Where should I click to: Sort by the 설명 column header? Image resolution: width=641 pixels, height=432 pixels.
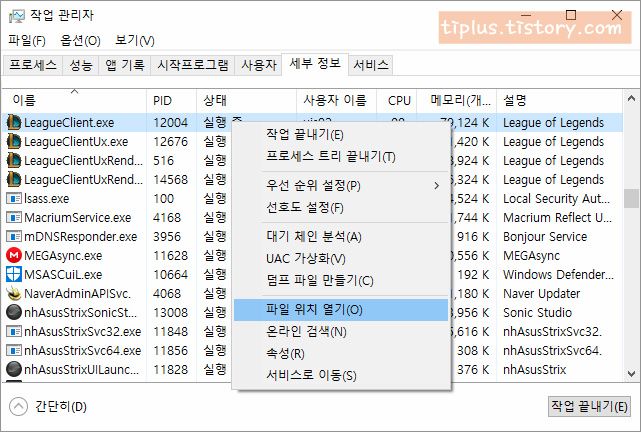click(x=560, y=101)
